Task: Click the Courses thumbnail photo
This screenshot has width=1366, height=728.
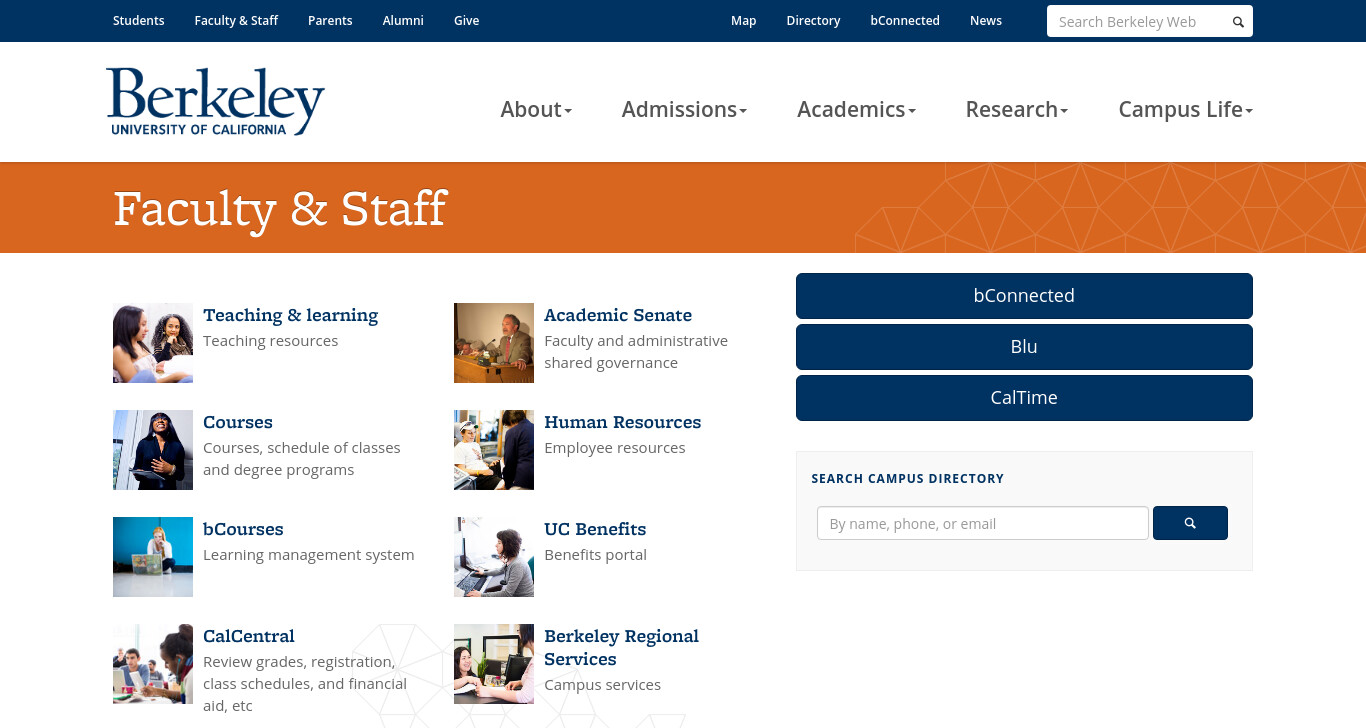Action: [153, 450]
